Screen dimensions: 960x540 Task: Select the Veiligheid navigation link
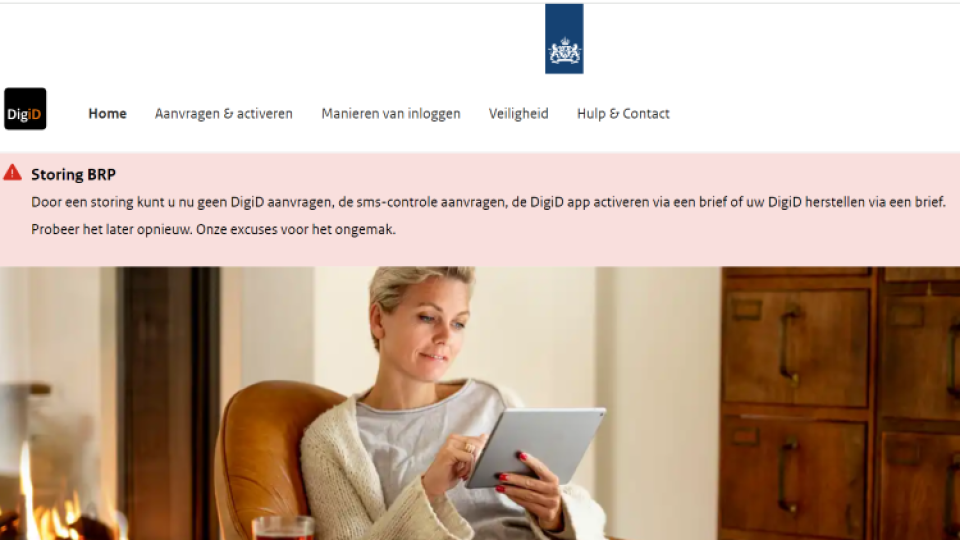click(519, 114)
